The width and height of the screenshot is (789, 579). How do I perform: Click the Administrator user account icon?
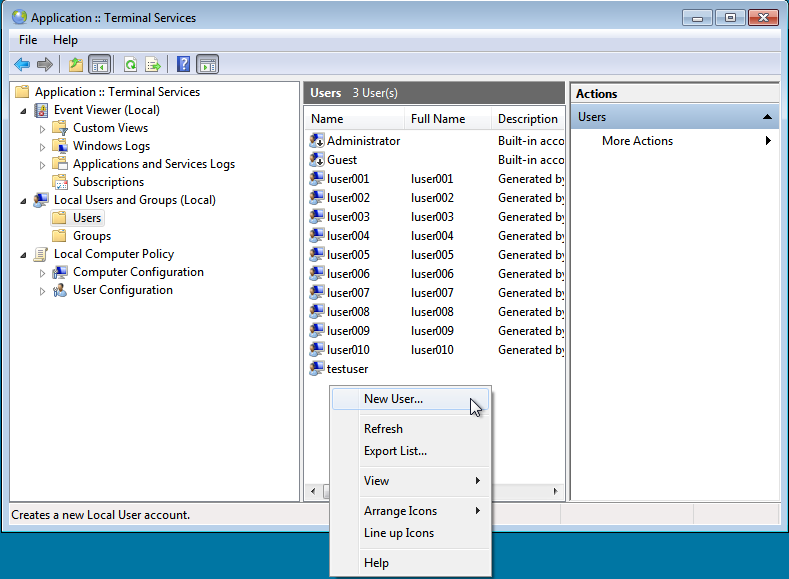[x=317, y=141]
